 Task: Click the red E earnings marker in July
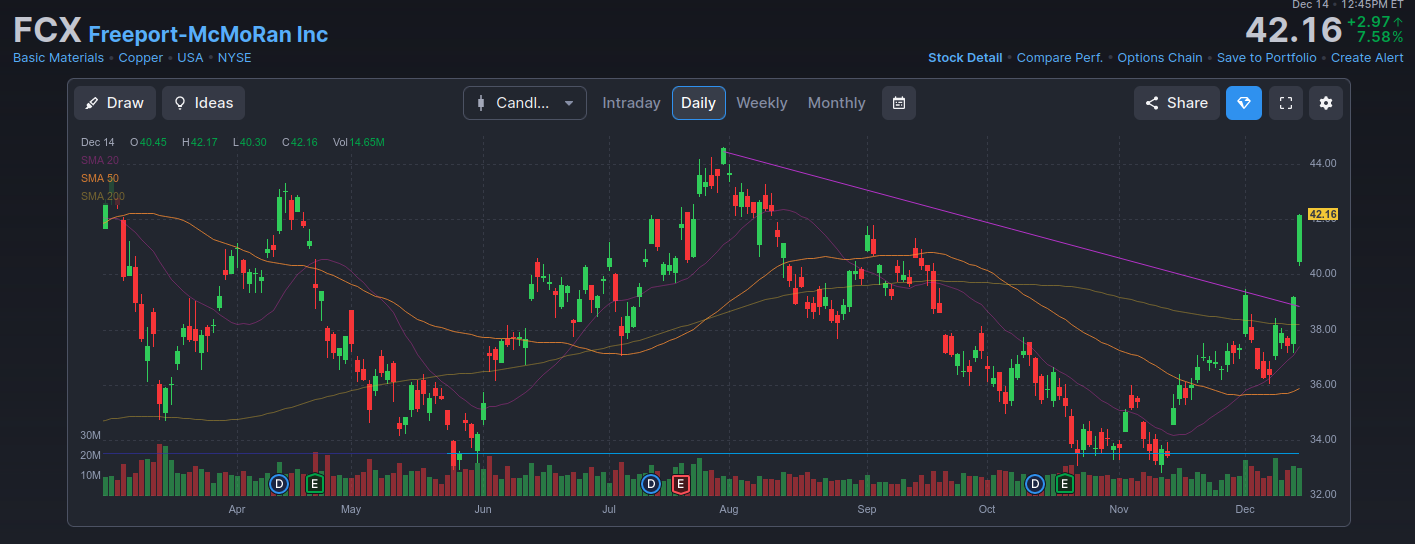pos(680,484)
